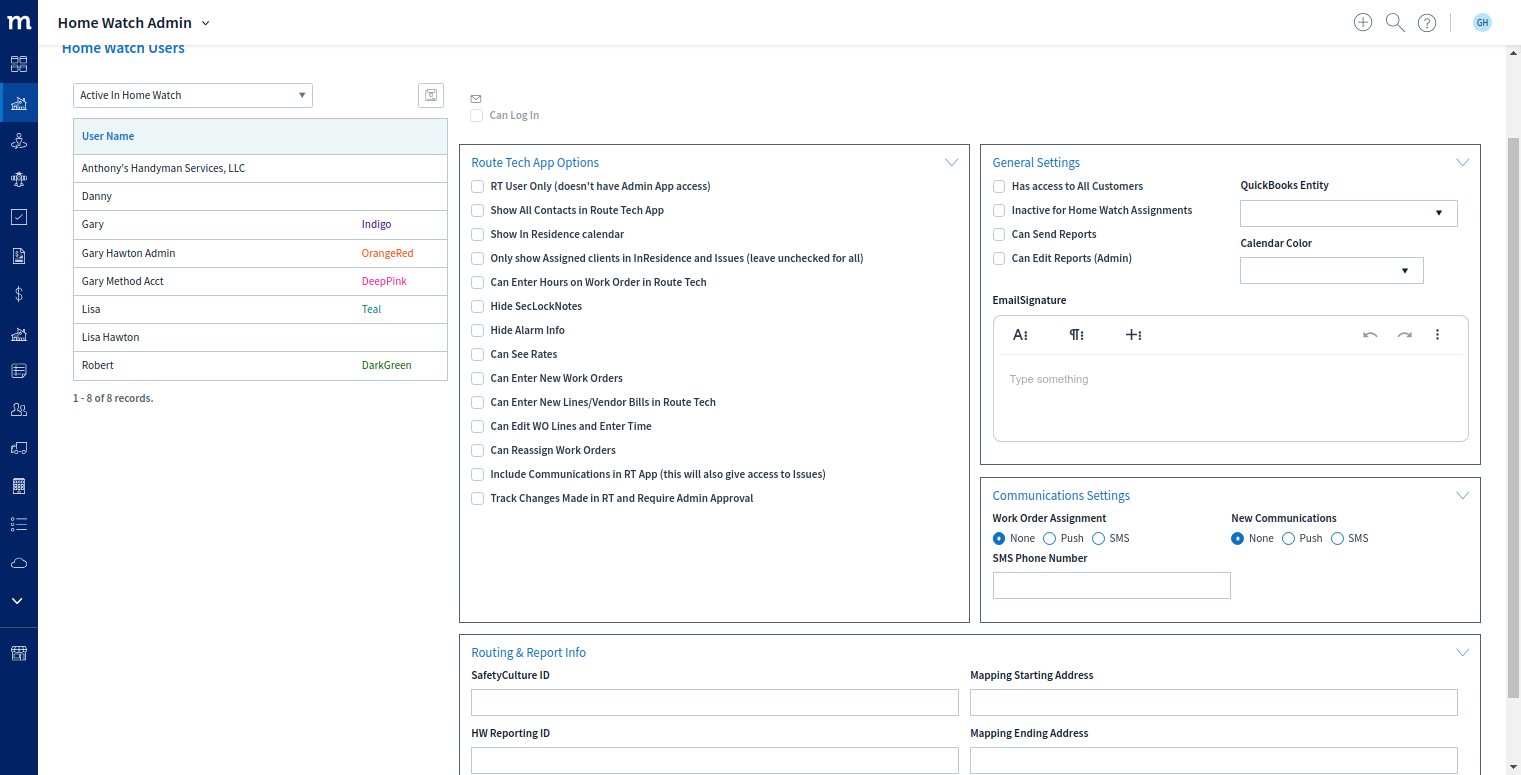Select user Anthony's Handyman Services, LLC

tap(260, 168)
